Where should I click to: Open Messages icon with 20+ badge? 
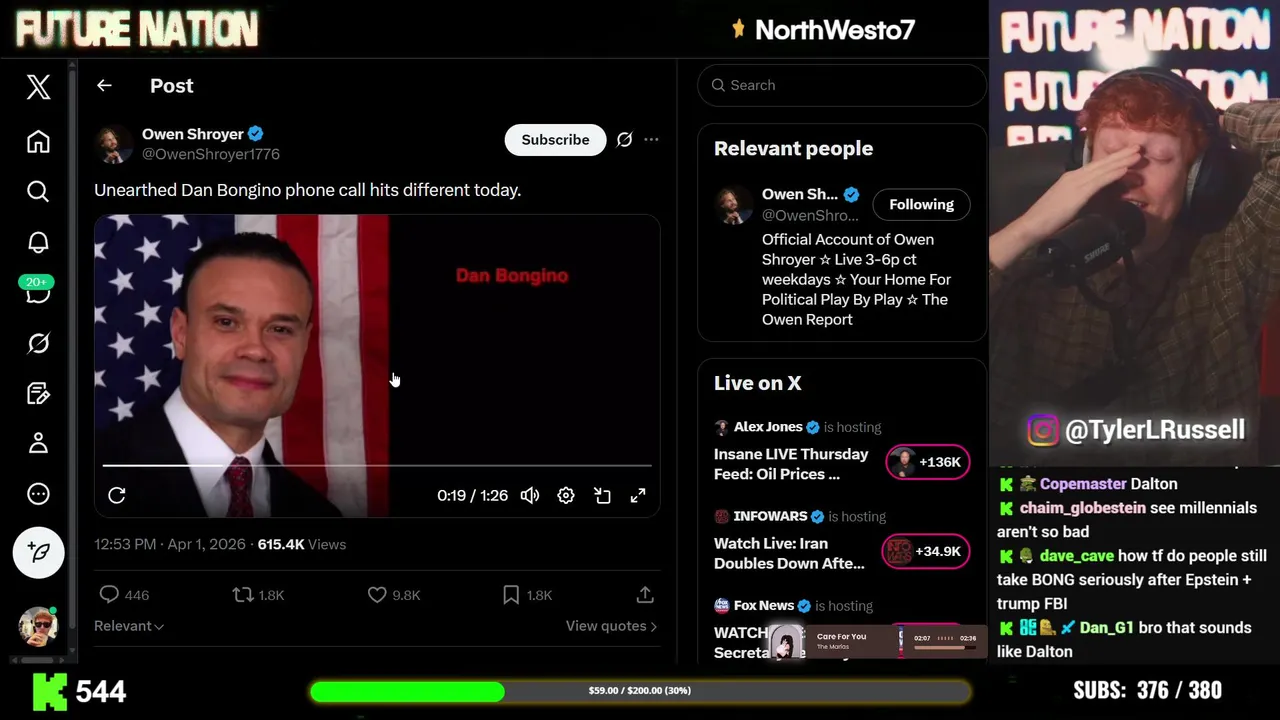(x=38, y=292)
